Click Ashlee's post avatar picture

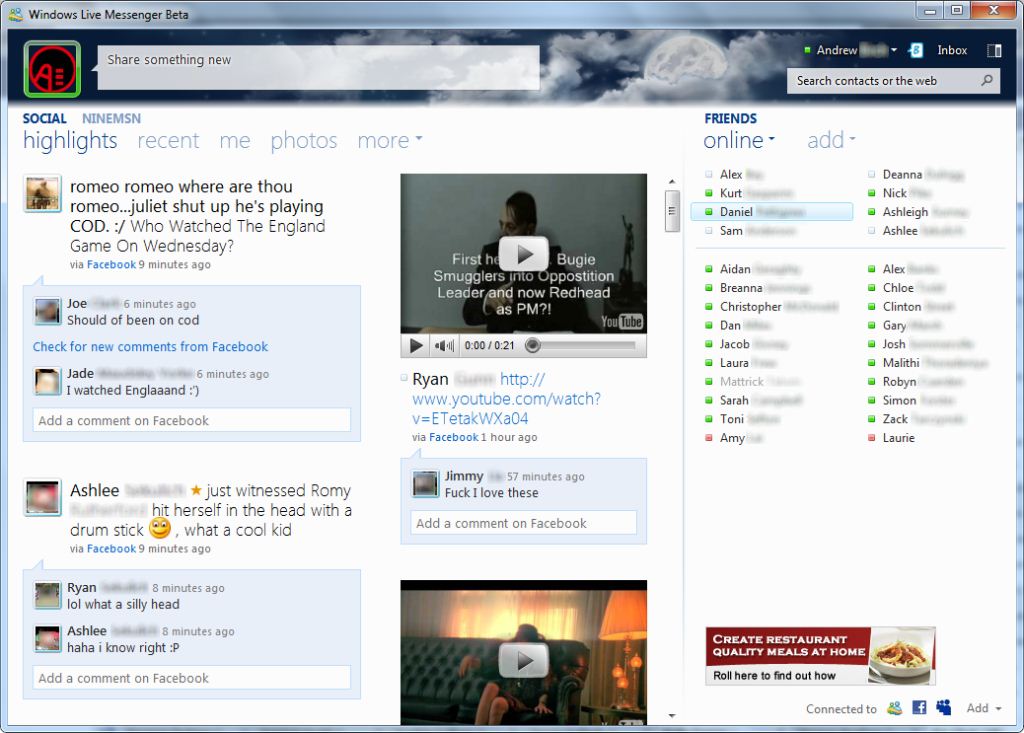coord(42,497)
